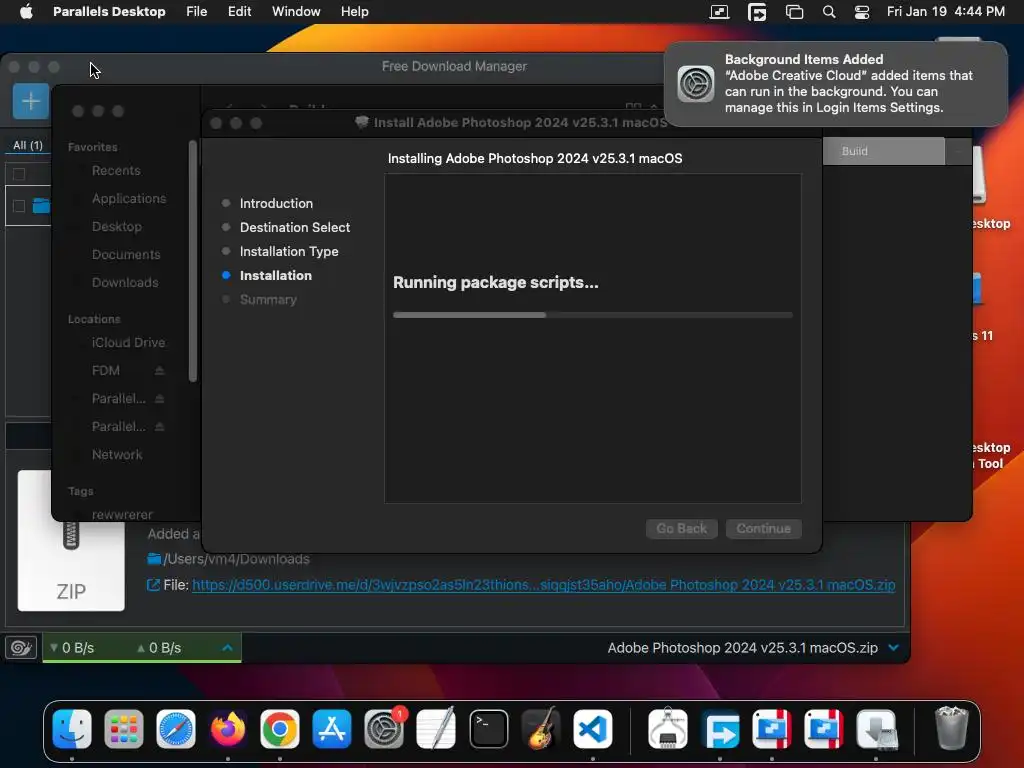Select Network in the Finder sidebar
The height and width of the screenshot is (768, 1024).
117,455
